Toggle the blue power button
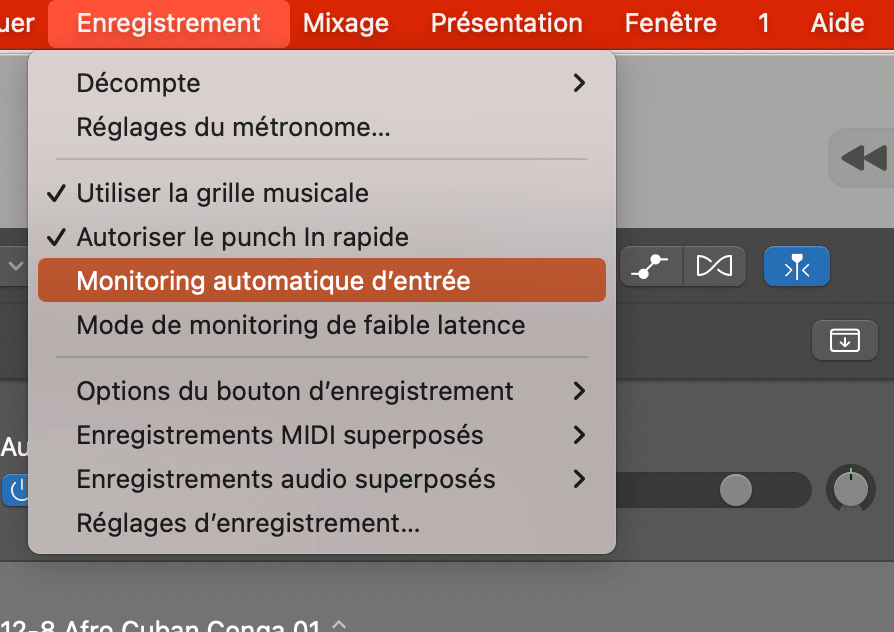The width and height of the screenshot is (894, 632). (x=16, y=490)
